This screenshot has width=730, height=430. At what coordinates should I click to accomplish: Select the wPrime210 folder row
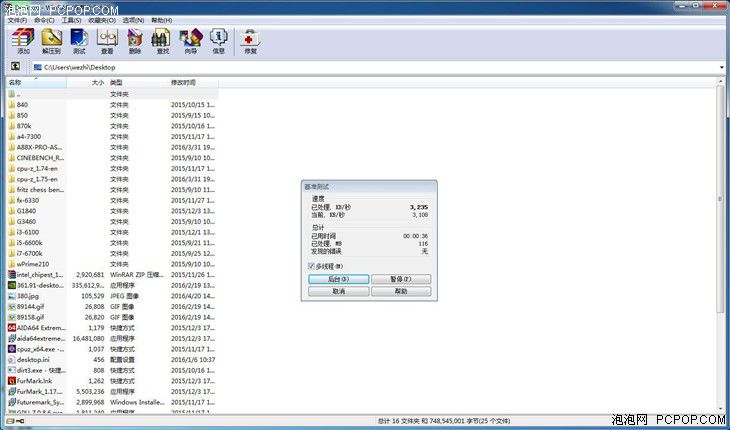[112, 264]
